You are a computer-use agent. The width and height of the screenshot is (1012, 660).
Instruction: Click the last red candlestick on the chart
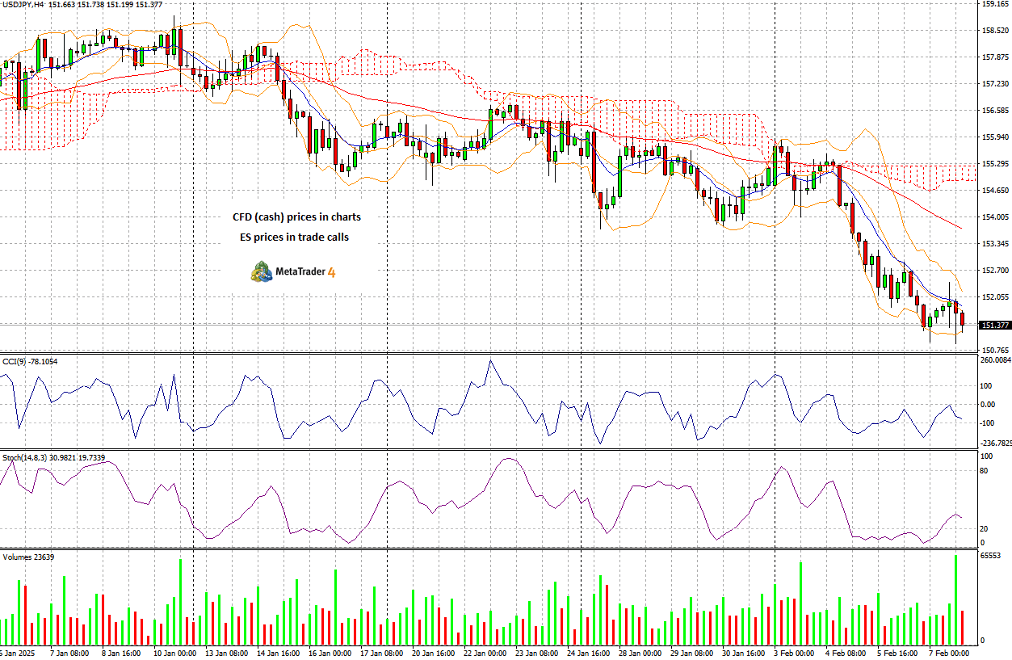coord(962,318)
